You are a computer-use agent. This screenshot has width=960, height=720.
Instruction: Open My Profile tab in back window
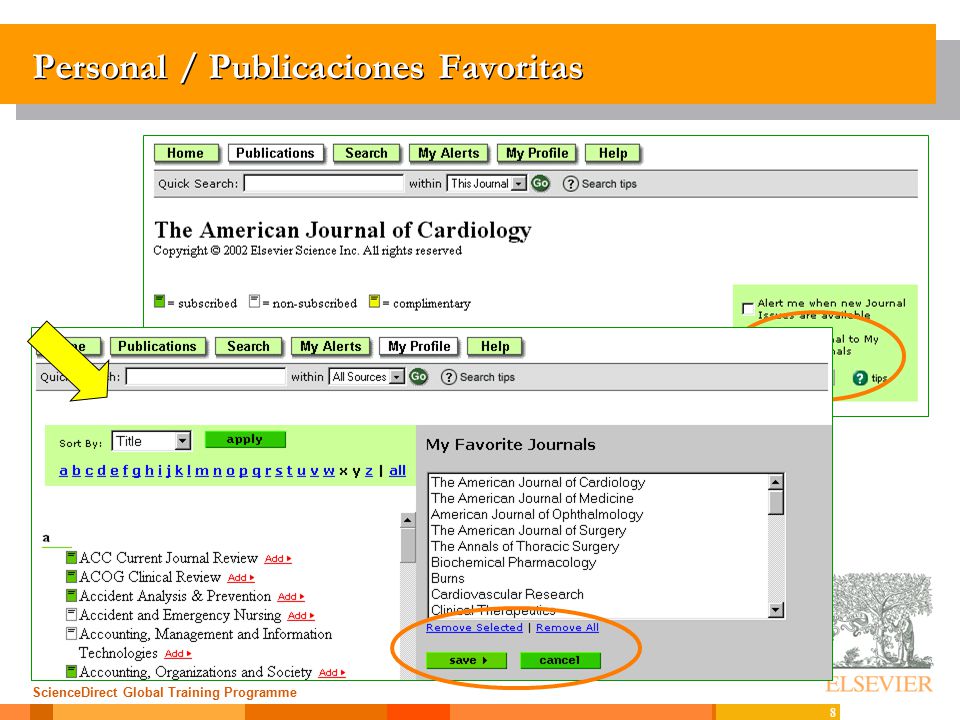point(537,153)
